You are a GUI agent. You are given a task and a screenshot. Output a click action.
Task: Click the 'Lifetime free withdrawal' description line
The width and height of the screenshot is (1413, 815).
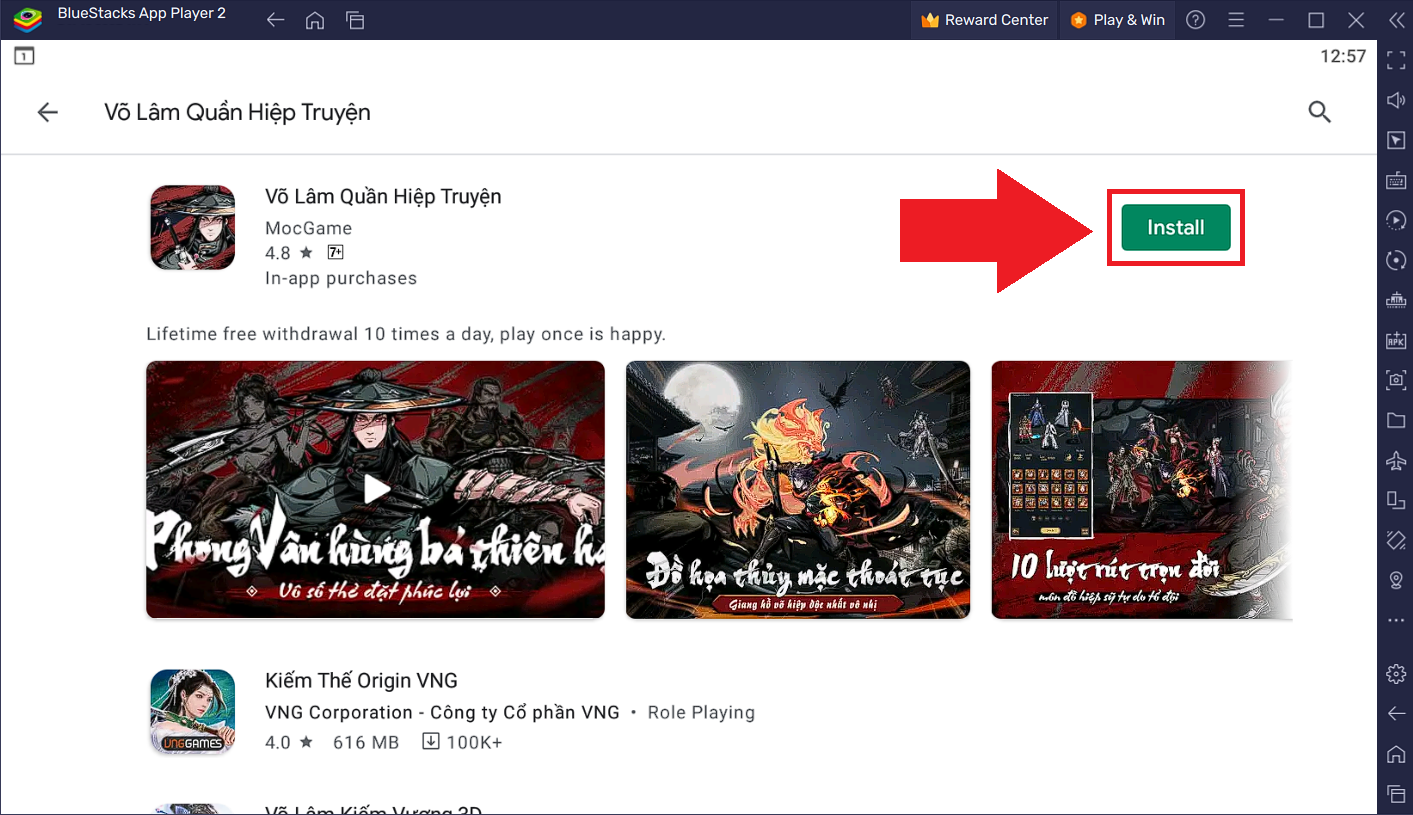point(406,334)
